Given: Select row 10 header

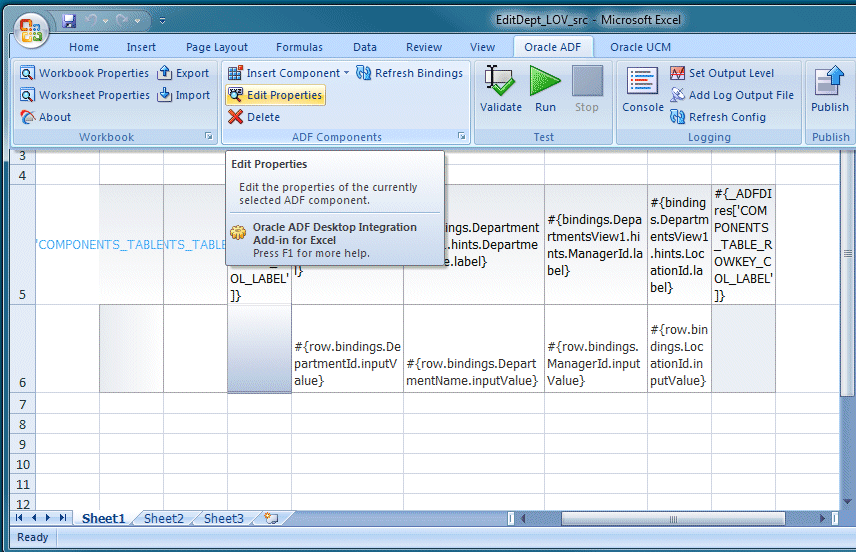Looking at the screenshot, I should (x=22, y=464).
